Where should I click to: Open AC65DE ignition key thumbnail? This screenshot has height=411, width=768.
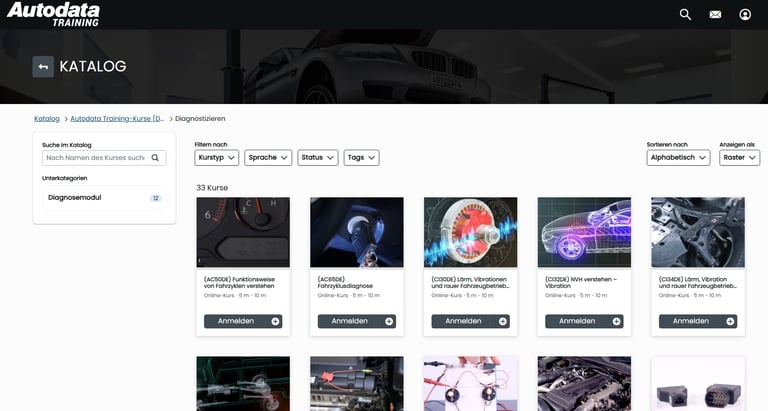click(x=357, y=232)
